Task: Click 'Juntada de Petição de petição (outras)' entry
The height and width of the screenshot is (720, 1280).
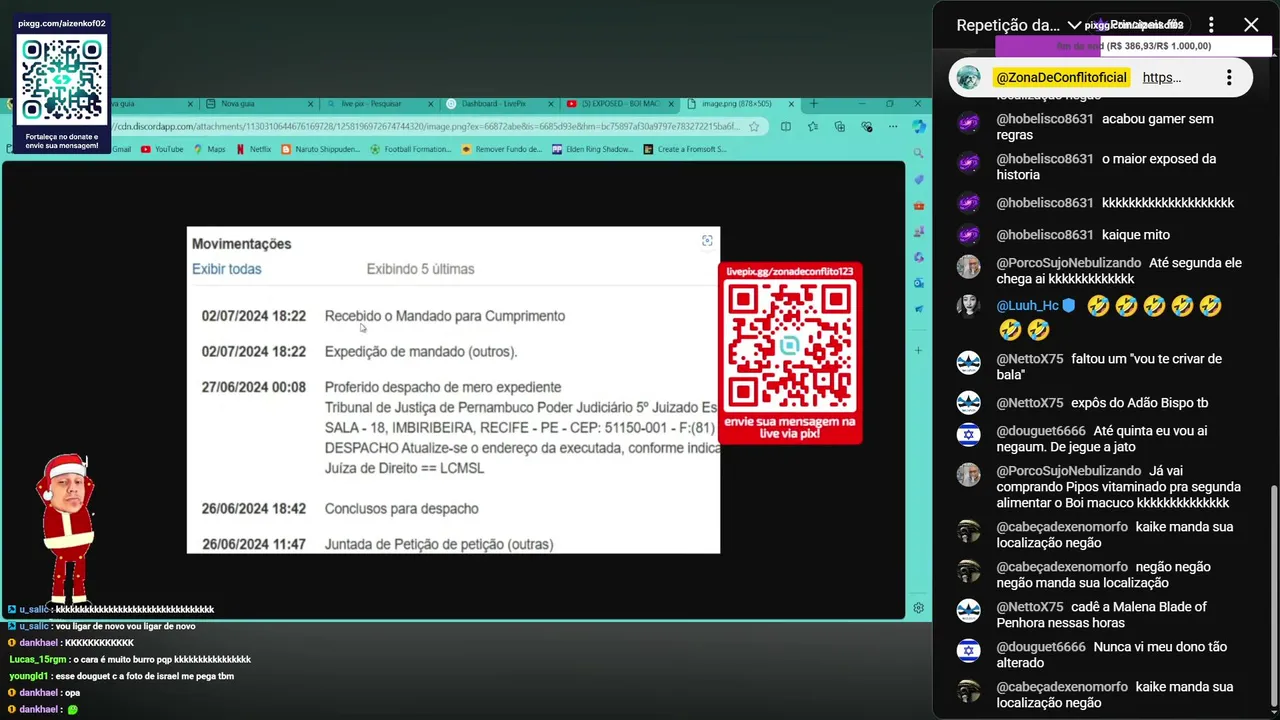Action: tap(439, 545)
